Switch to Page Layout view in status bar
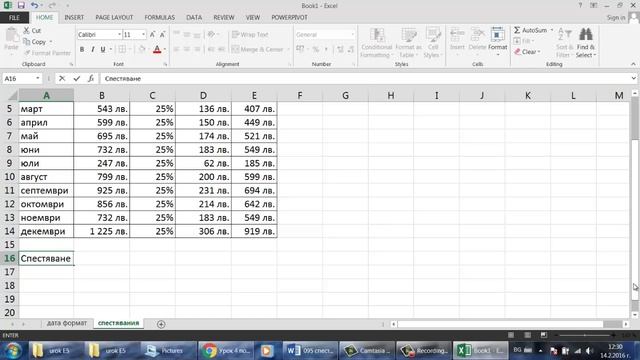 [x=527, y=335]
